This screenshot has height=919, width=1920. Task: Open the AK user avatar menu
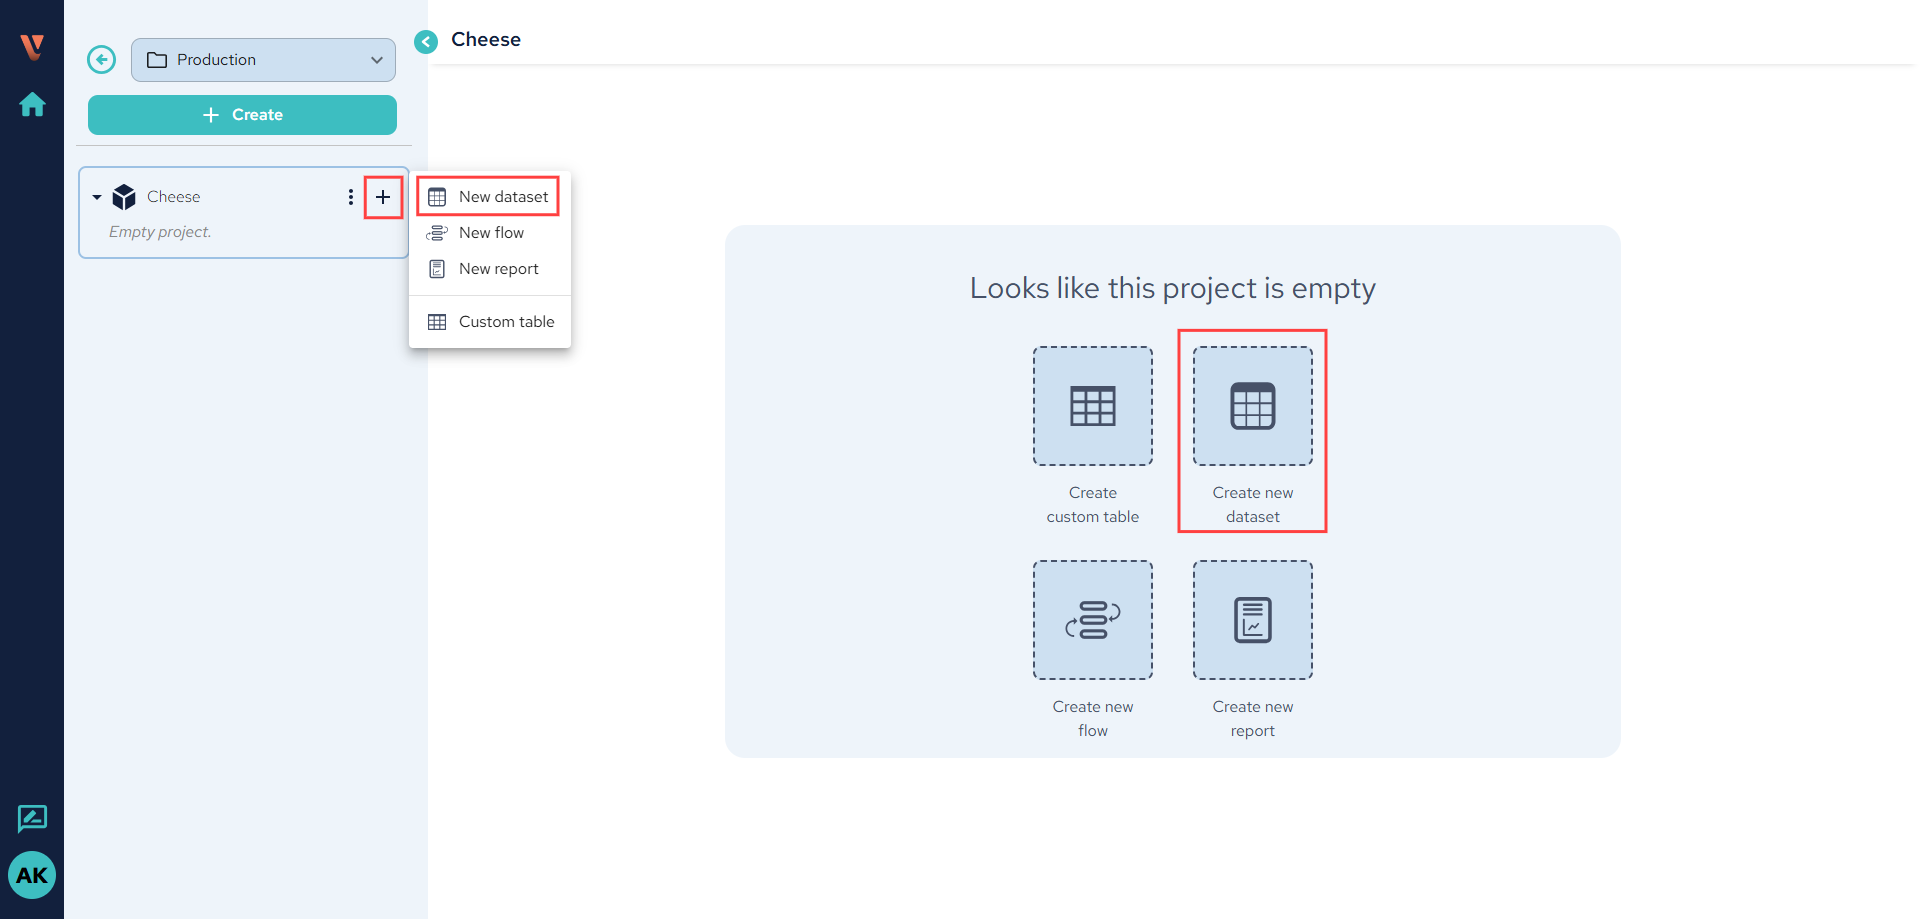[x=32, y=875]
